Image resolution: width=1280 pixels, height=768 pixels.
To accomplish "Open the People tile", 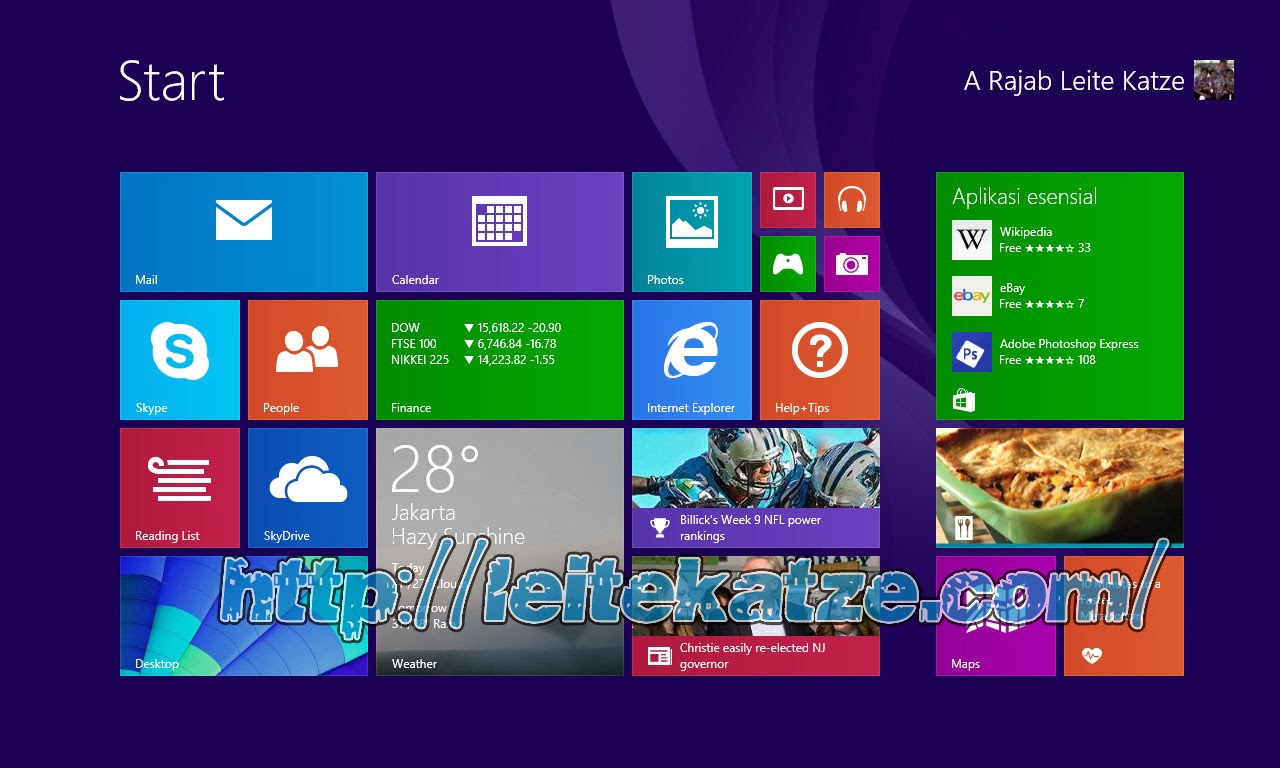I will 308,360.
